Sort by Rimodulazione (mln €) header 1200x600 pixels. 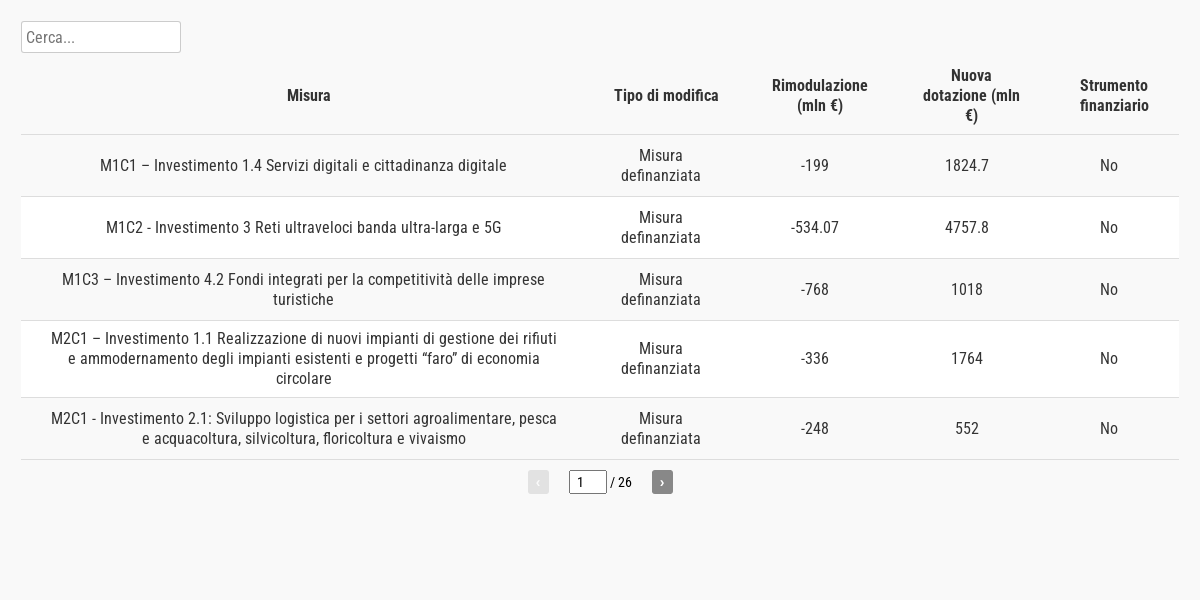coord(819,96)
